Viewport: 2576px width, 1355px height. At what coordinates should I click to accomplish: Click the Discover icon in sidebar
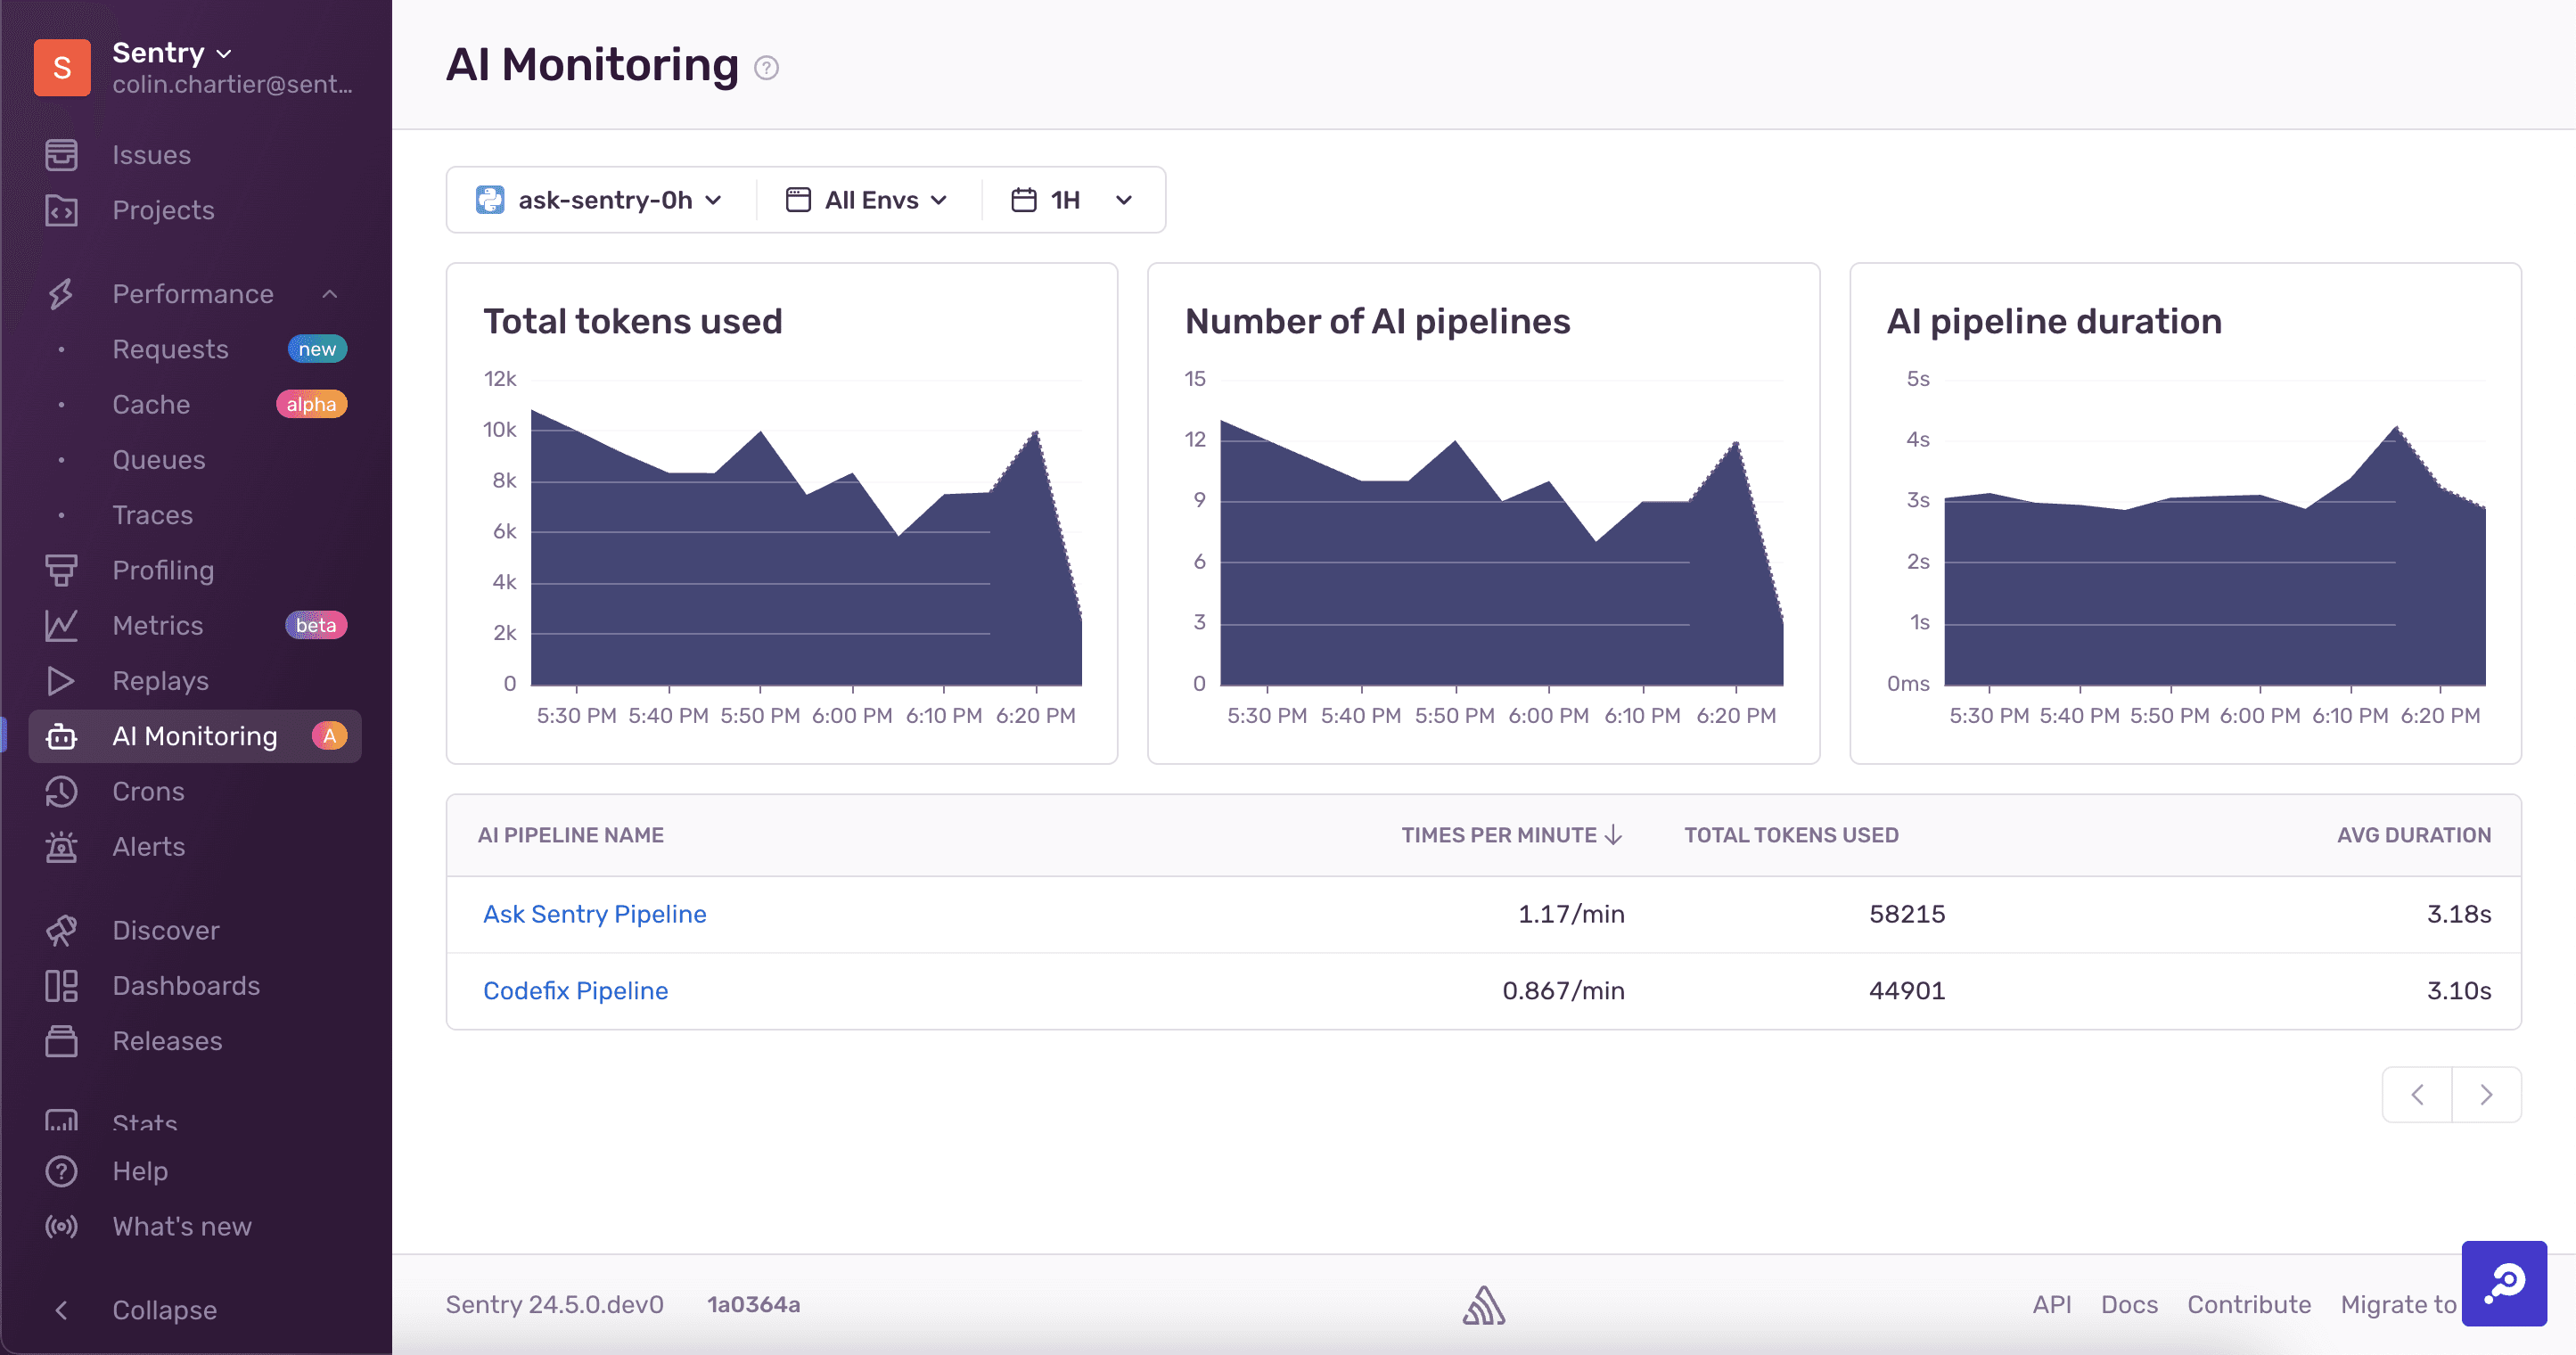pyautogui.click(x=62, y=931)
